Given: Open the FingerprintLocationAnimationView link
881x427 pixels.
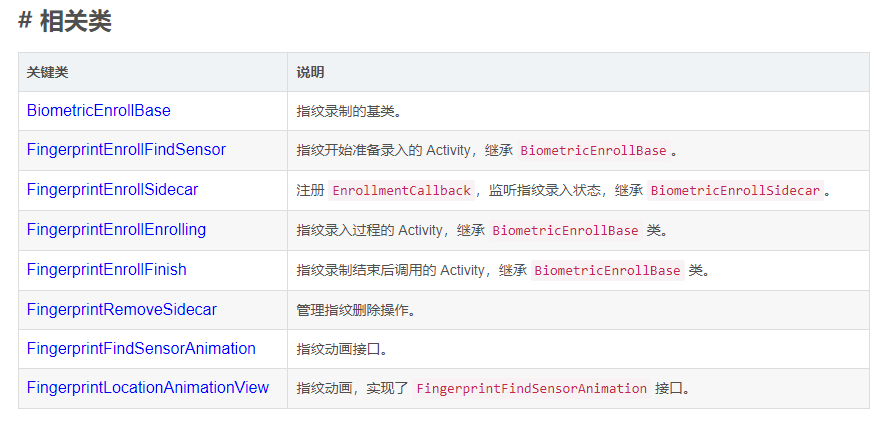Looking at the screenshot, I should pyautogui.click(x=148, y=388).
